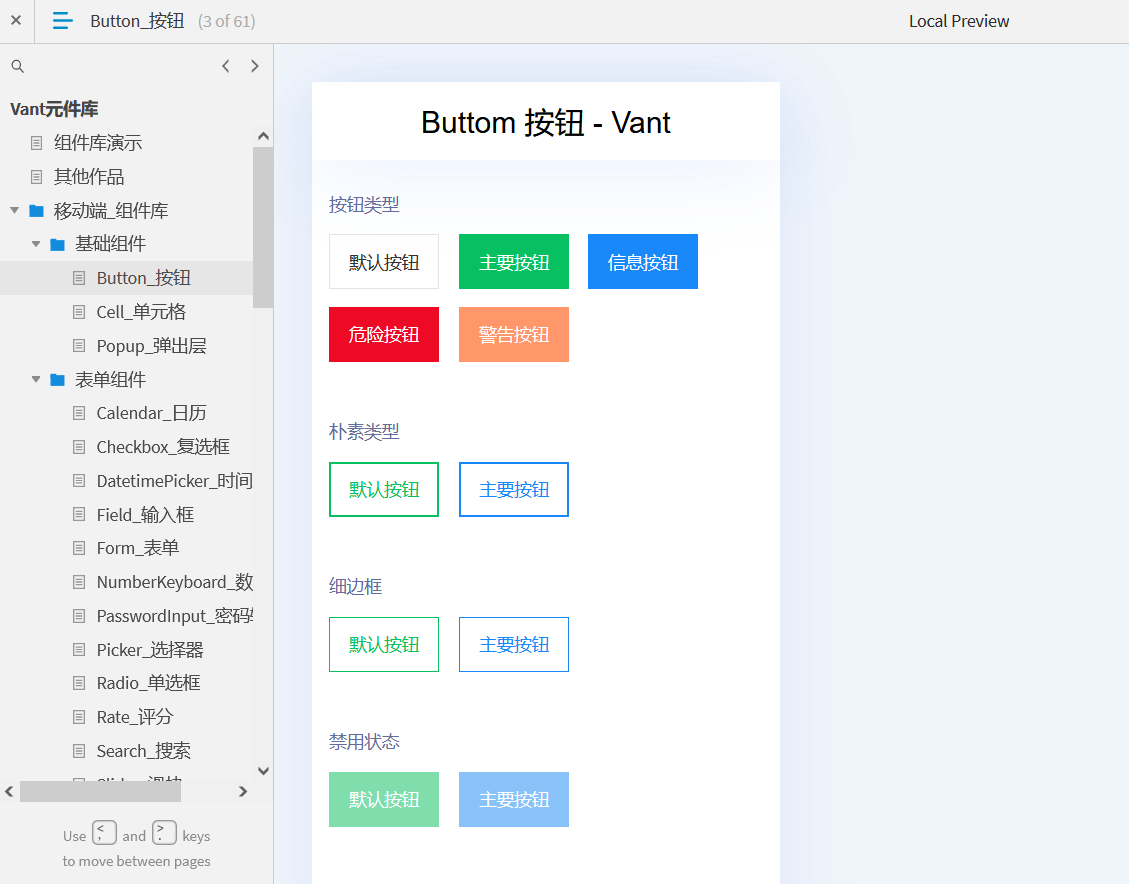Close the sitemap panel with the X icon
Image resolution: width=1129 pixels, height=884 pixels.
coord(16,20)
